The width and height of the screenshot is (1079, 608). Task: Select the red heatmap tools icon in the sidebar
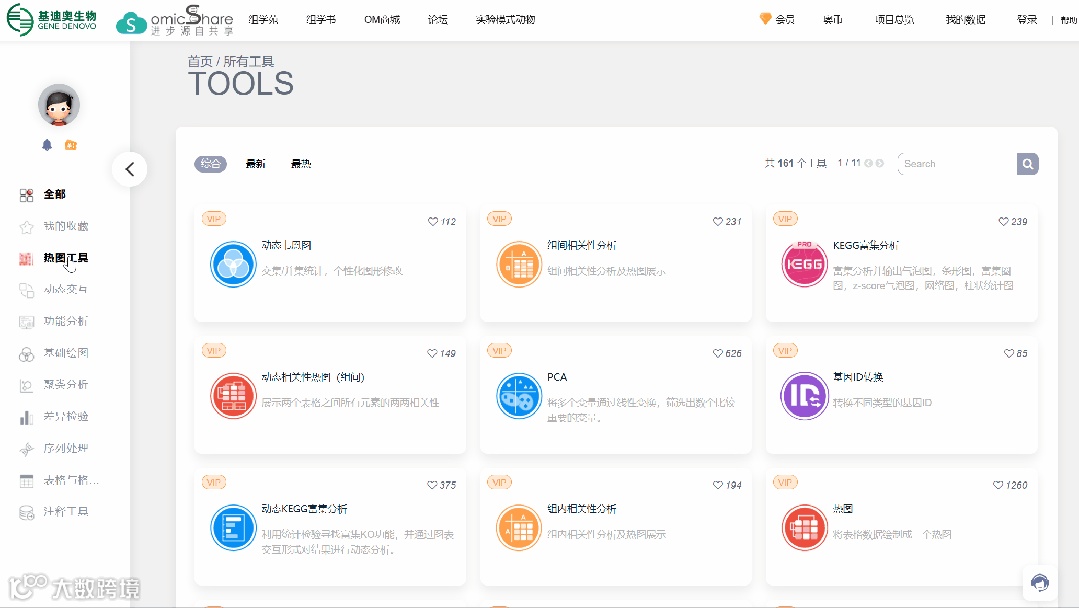[26, 259]
